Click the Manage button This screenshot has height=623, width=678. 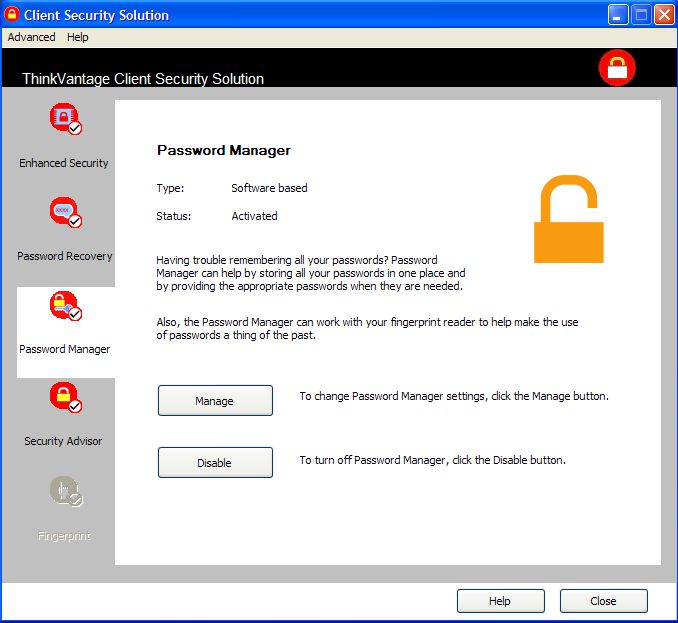[x=215, y=401]
